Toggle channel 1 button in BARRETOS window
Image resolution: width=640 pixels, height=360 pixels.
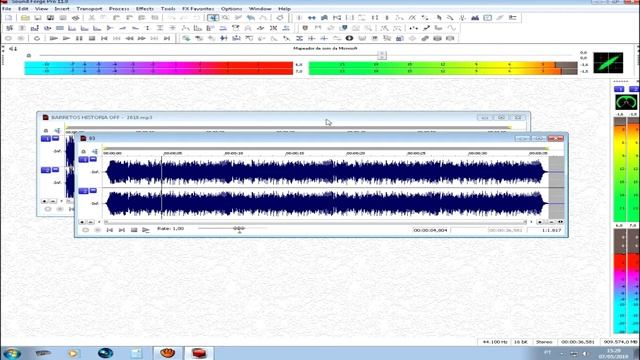tap(46, 139)
